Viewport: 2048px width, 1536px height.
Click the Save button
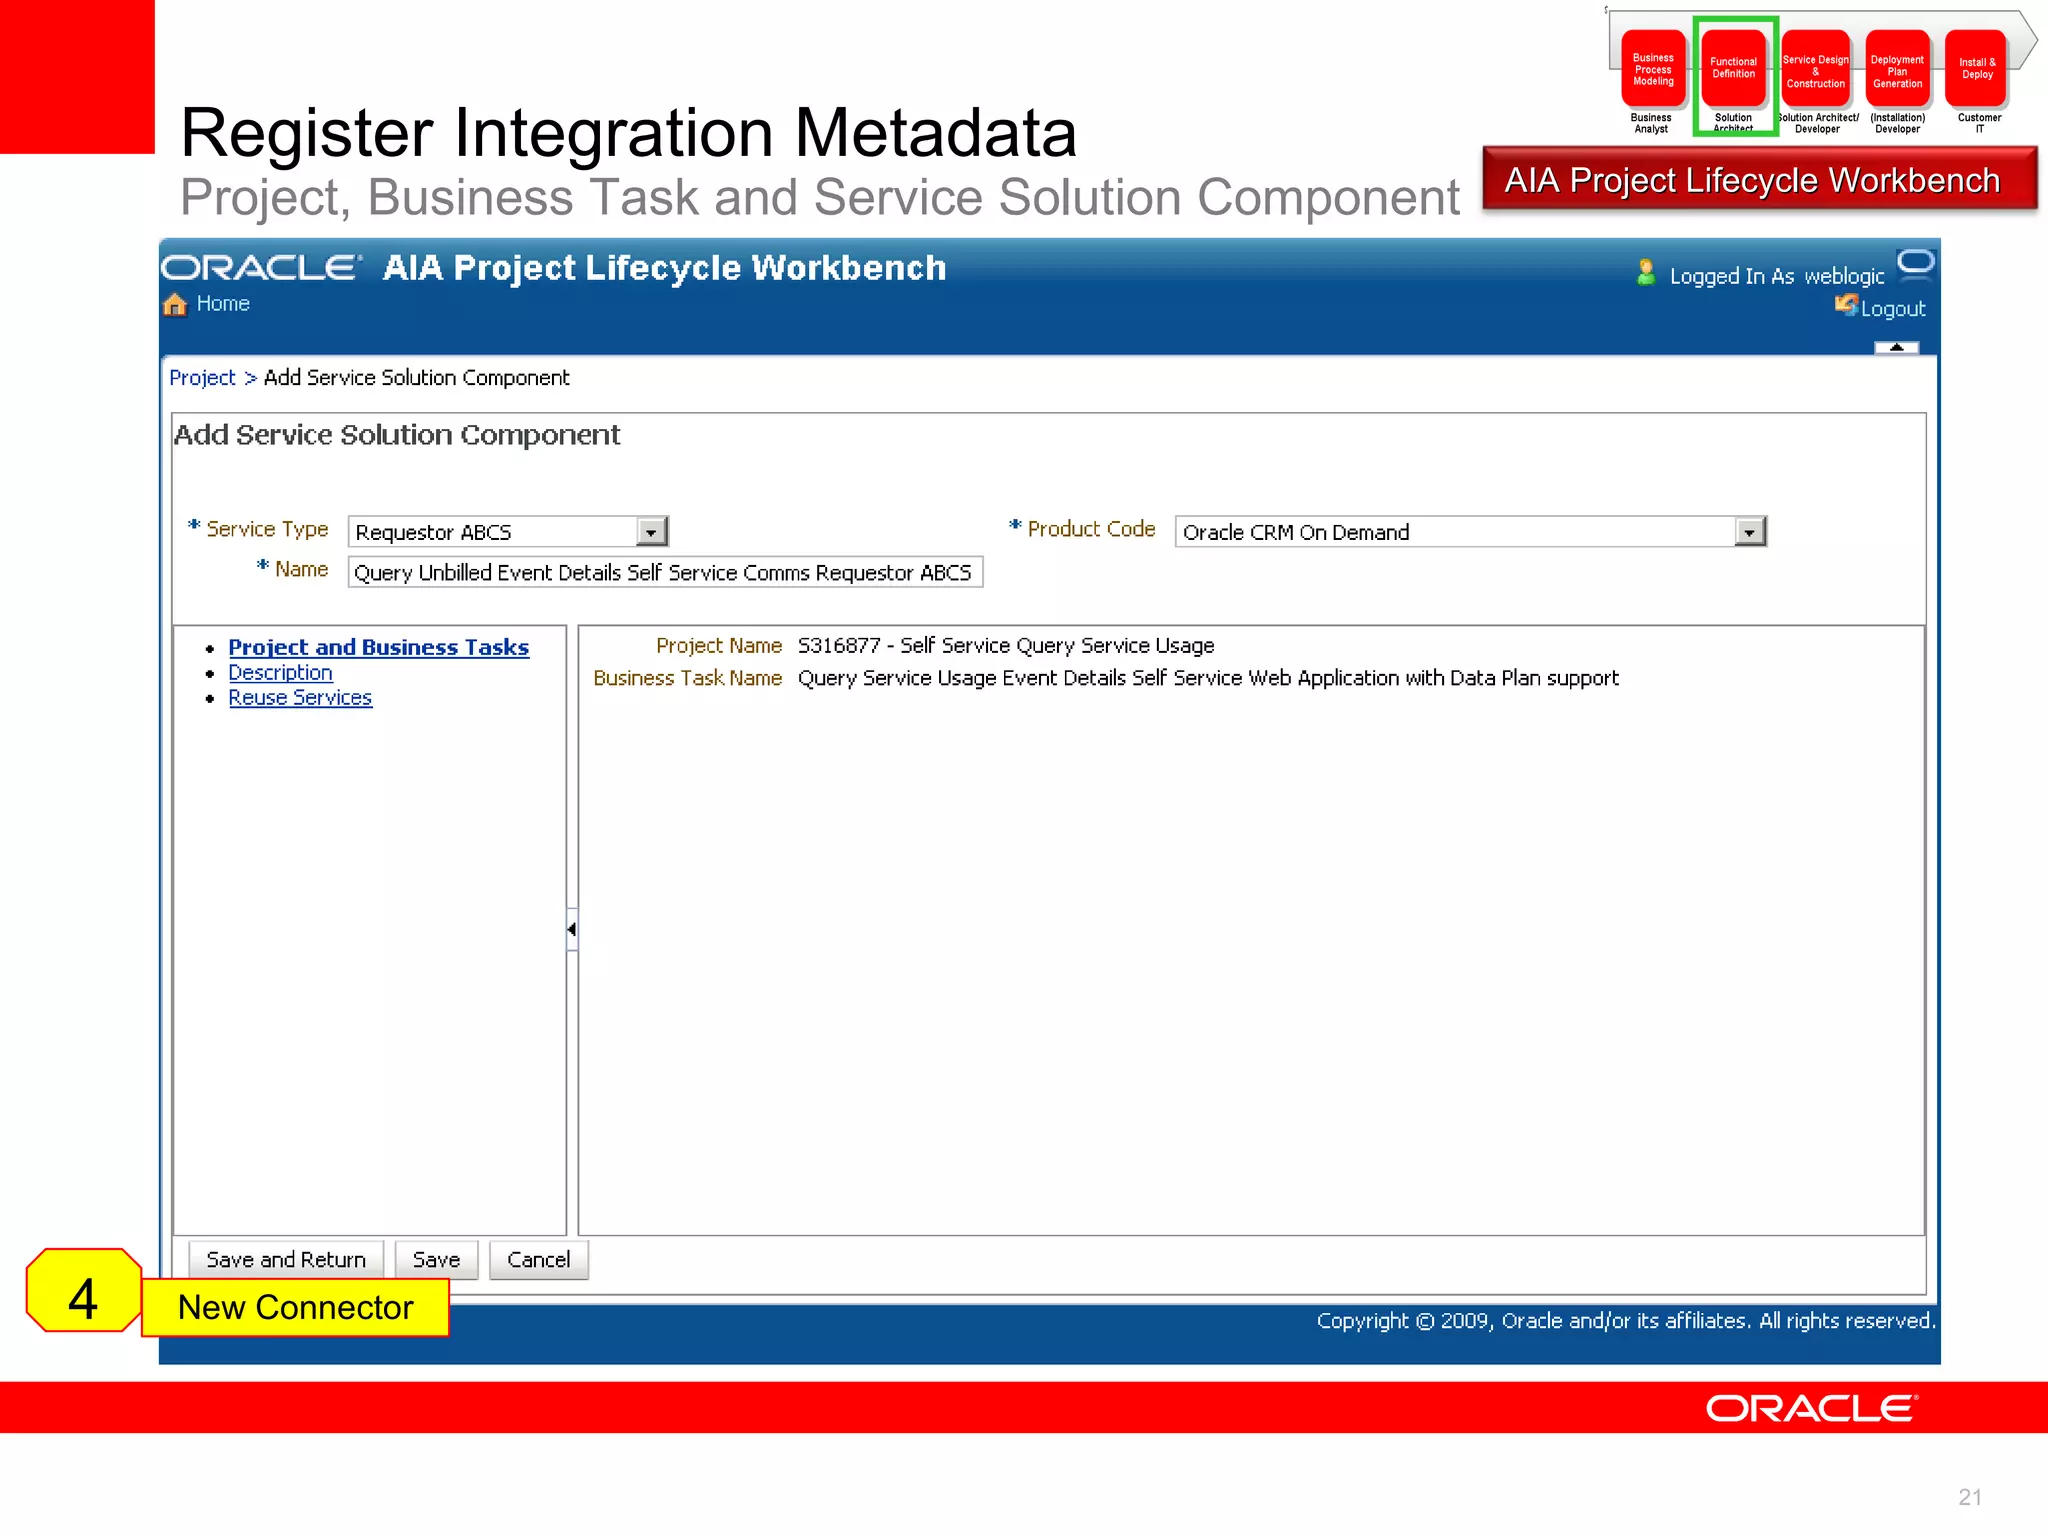coord(436,1260)
